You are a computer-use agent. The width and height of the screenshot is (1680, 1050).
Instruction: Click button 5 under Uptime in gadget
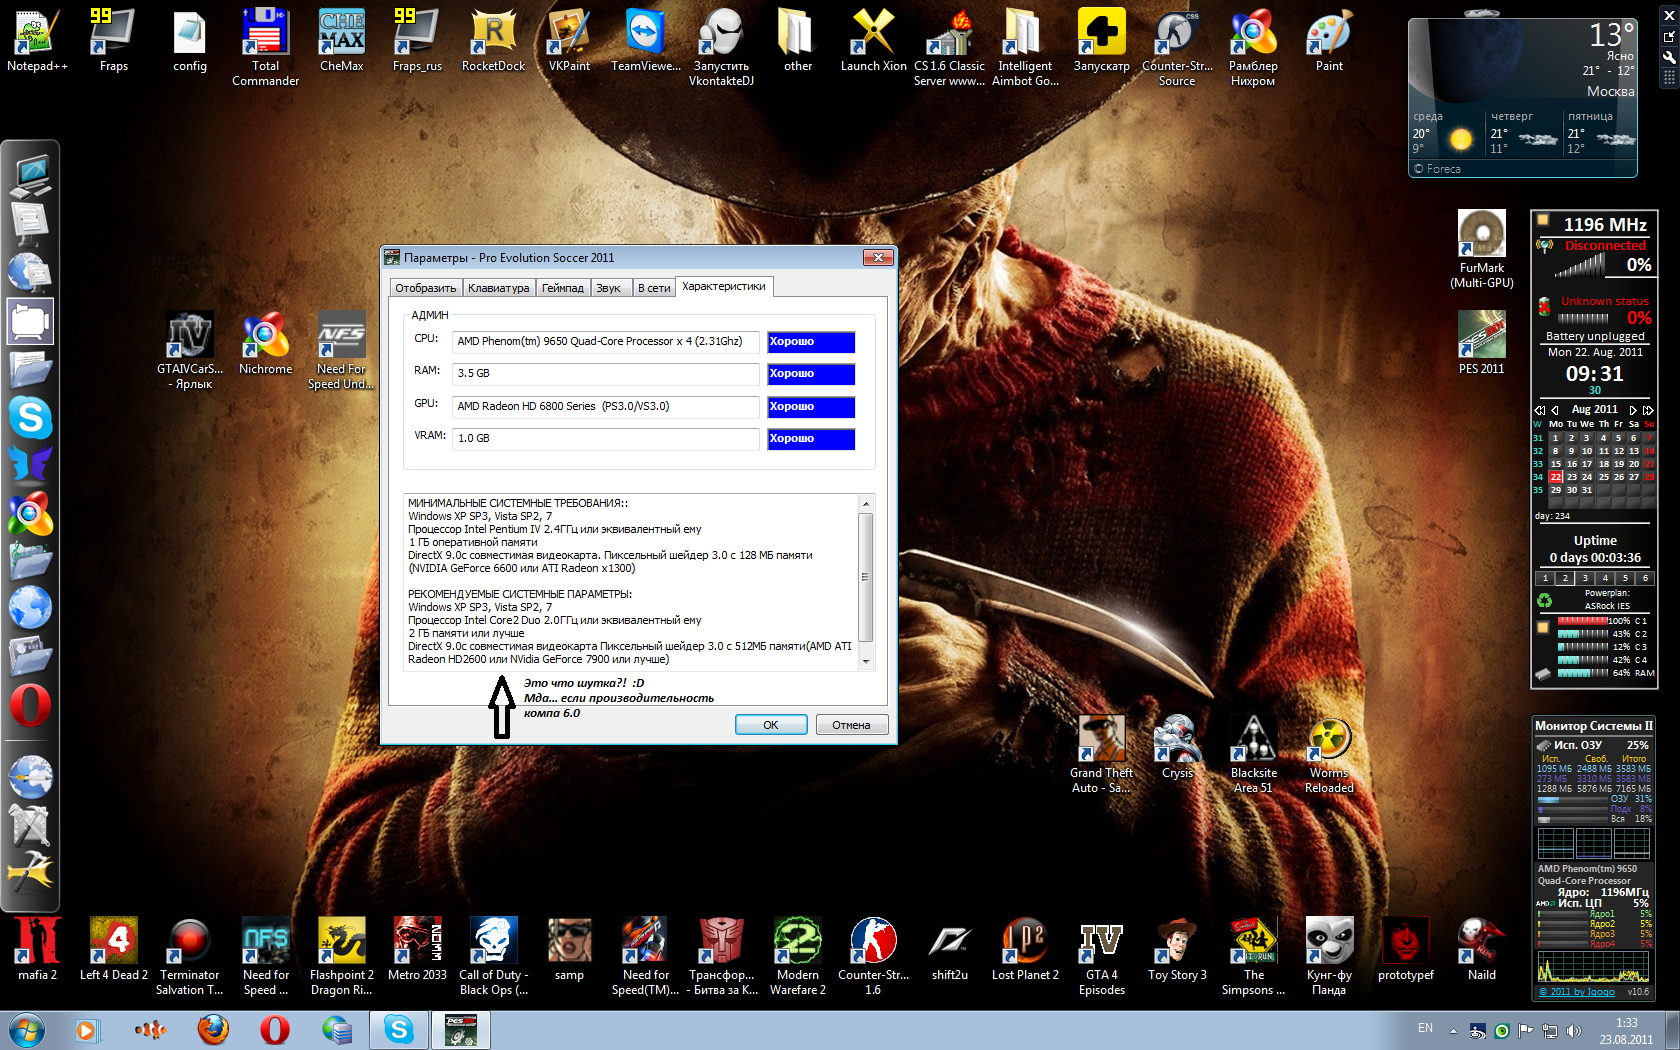(x=1625, y=578)
